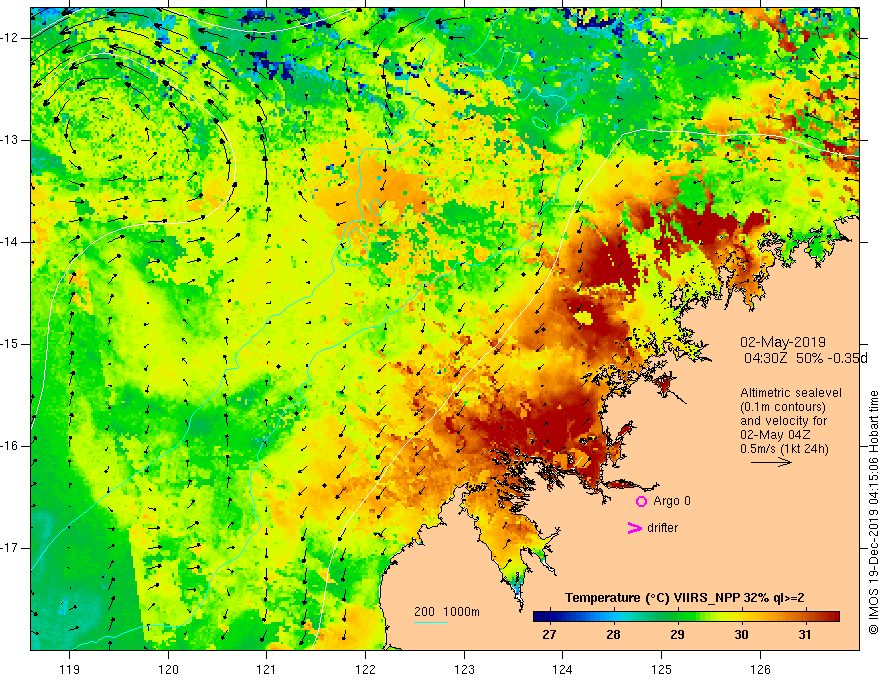This screenshot has height=680, width=880.
Task: Click the latitude axis label -16
Action: pos(10,446)
